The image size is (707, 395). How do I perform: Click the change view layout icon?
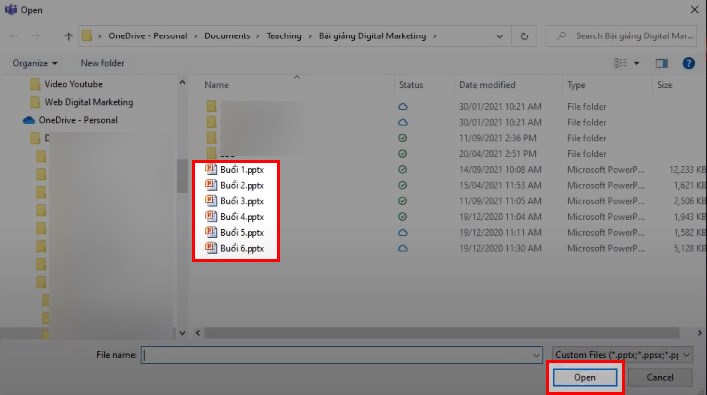[x=620, y=63]
